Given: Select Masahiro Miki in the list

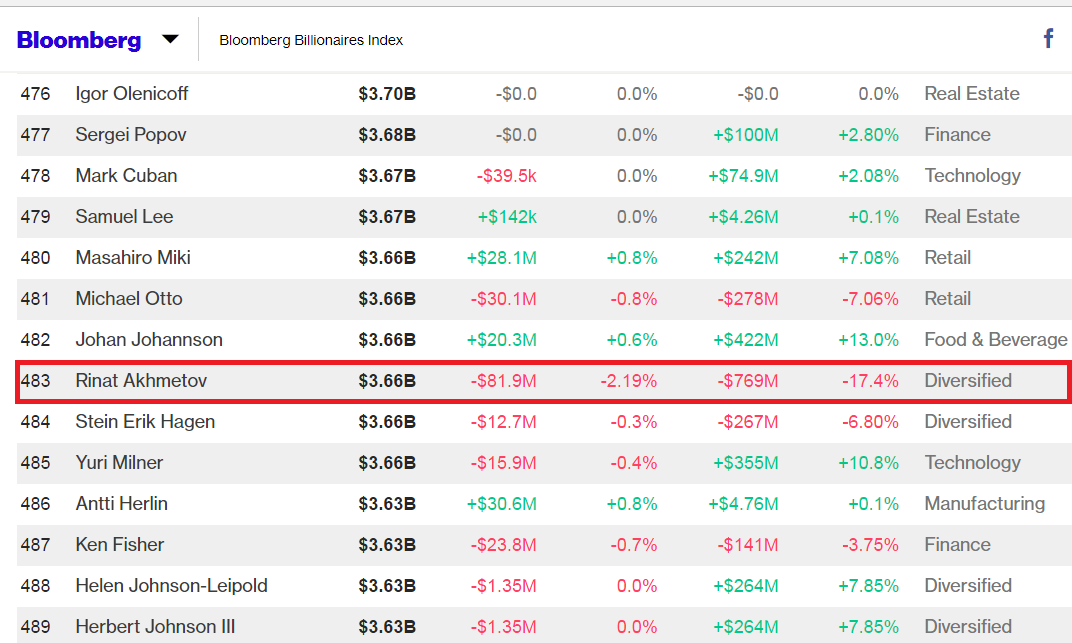Looking at the screenshot, I should click(133, 258).
